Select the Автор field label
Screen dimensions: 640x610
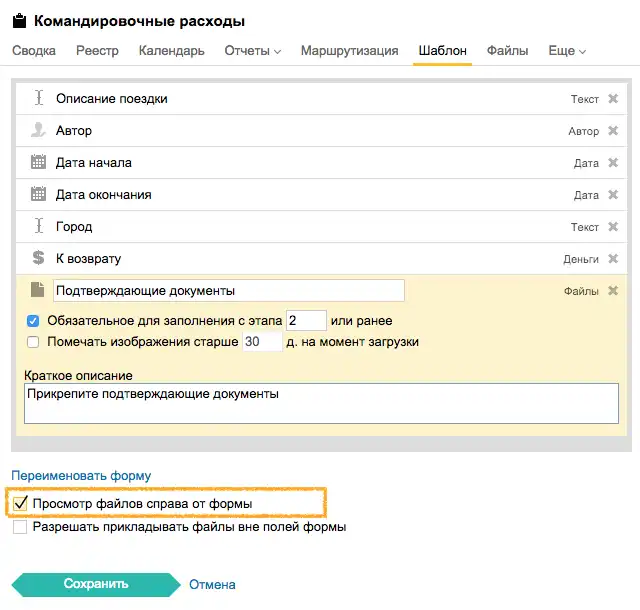coord(74,131)
